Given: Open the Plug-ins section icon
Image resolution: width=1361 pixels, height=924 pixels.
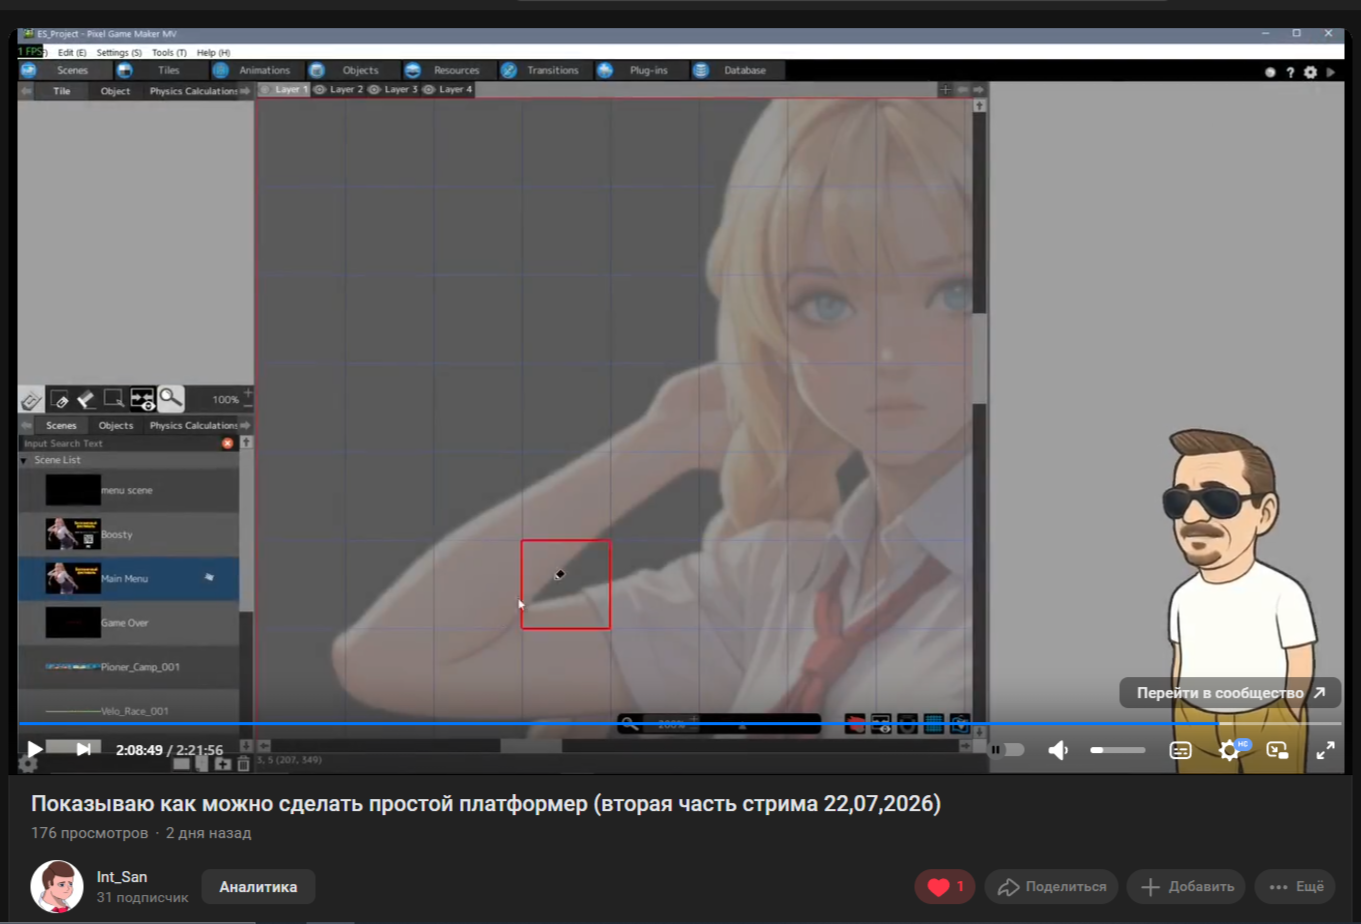Looking at the screenshot, I should [605, 70].
